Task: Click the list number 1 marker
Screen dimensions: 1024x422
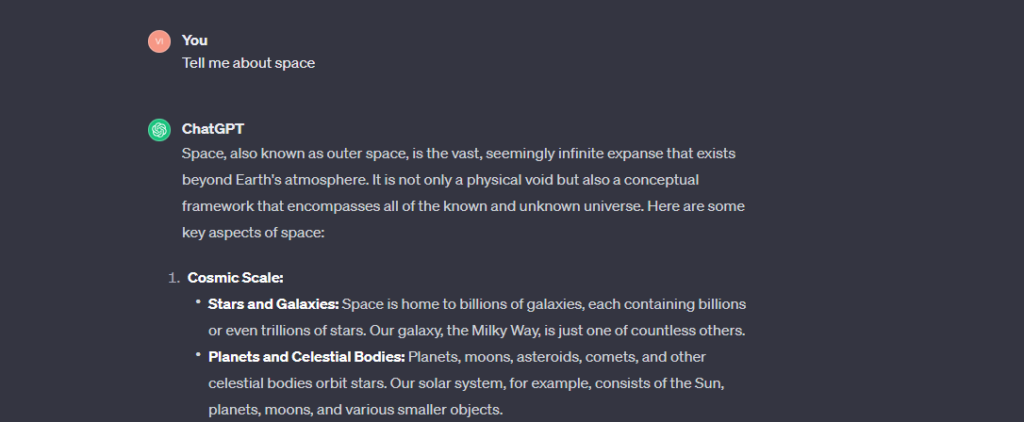Action: (172, 278)
